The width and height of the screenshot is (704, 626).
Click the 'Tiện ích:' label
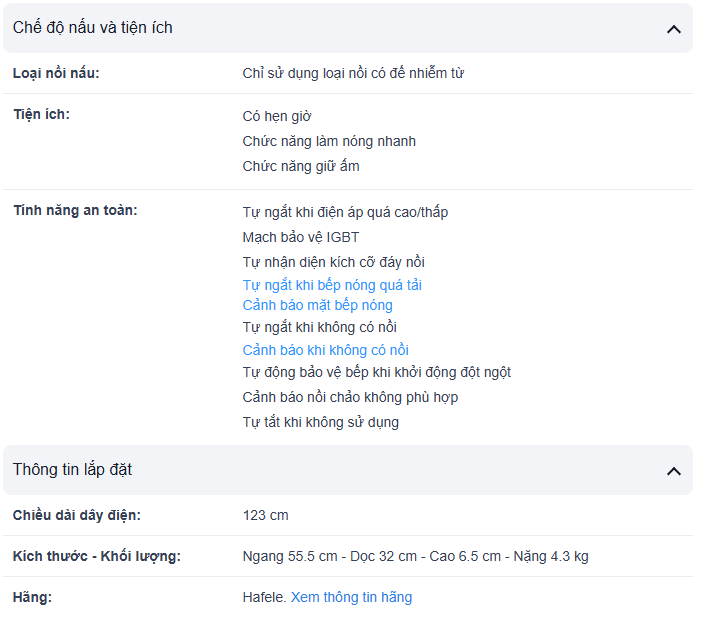[41, 114]
